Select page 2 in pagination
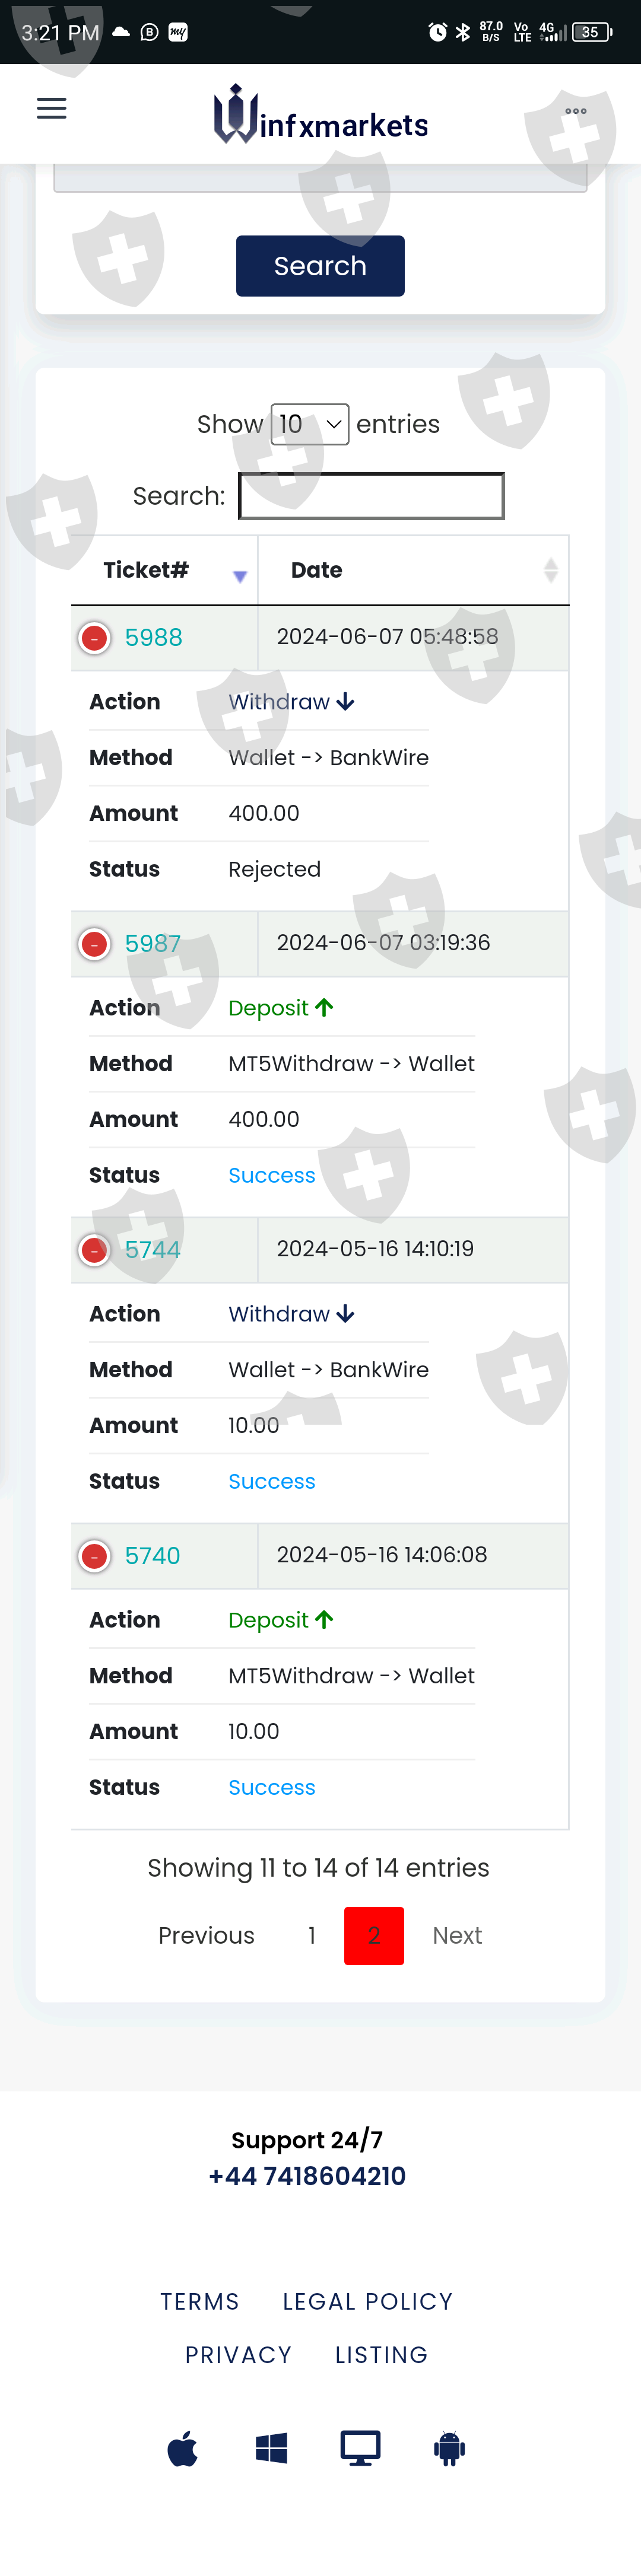The width and height of the screenshot is (641, 2576). click(374, 1936)
